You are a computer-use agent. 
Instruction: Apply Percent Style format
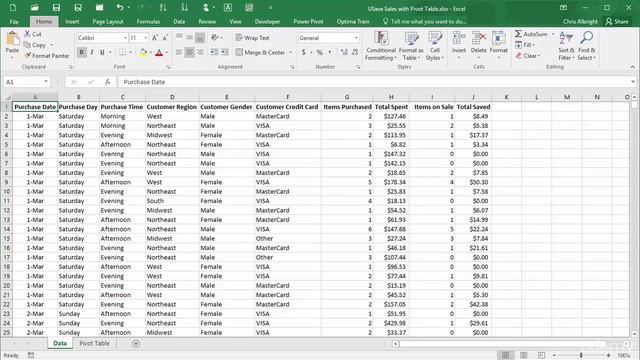(x=320, y=52)
